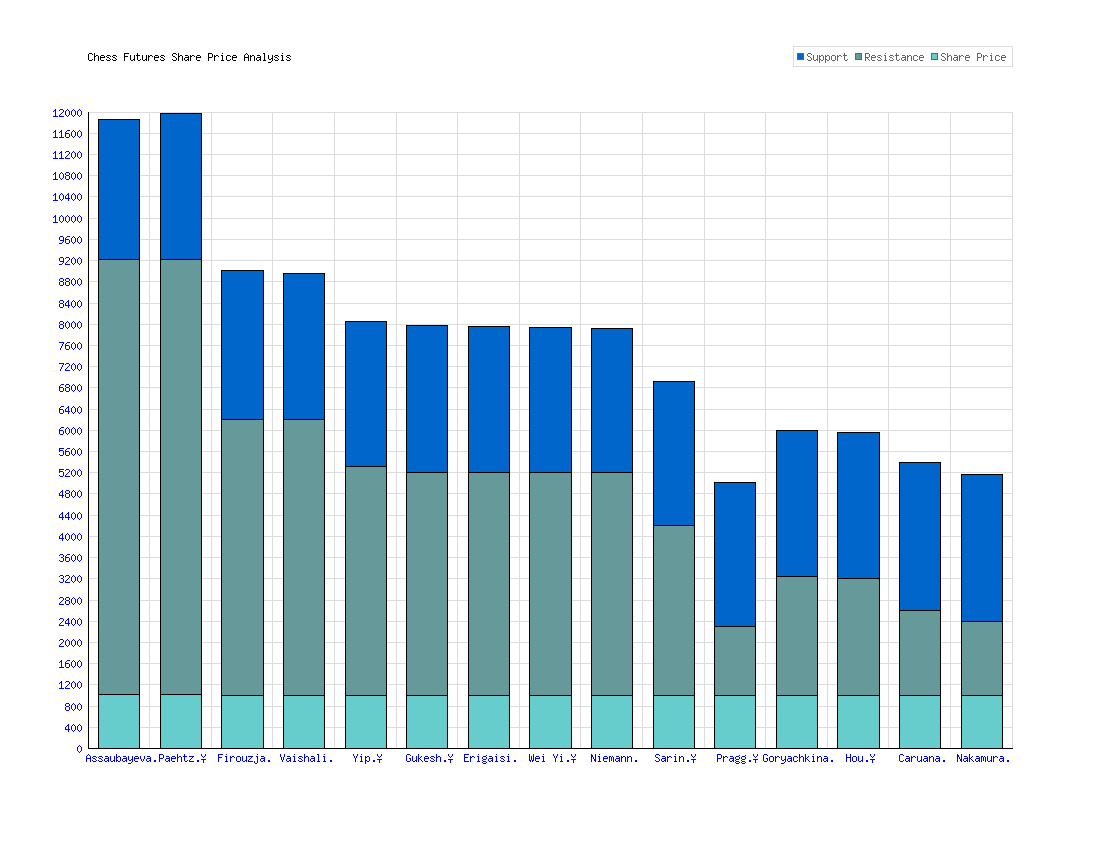Click Paehtz's gray-green Resistance bar segment

181,477
